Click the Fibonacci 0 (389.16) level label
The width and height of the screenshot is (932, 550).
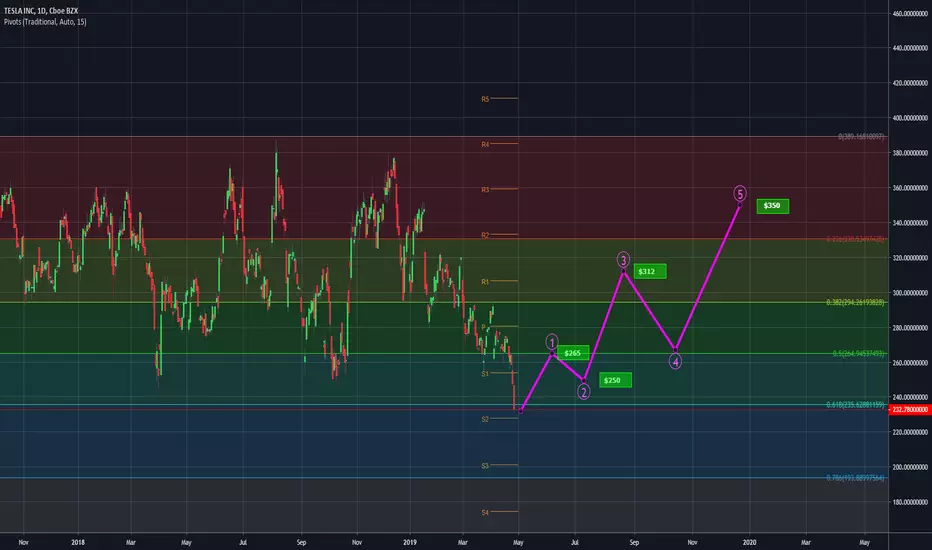tap(861, 137)
